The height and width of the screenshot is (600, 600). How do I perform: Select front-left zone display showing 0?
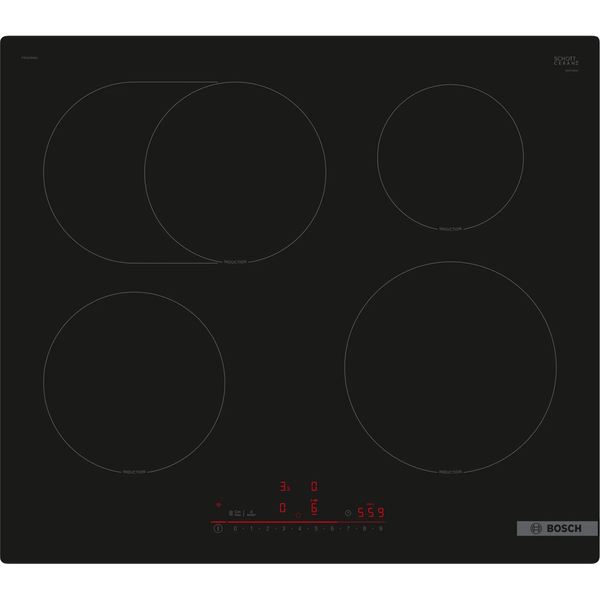(x=283, y=509)
